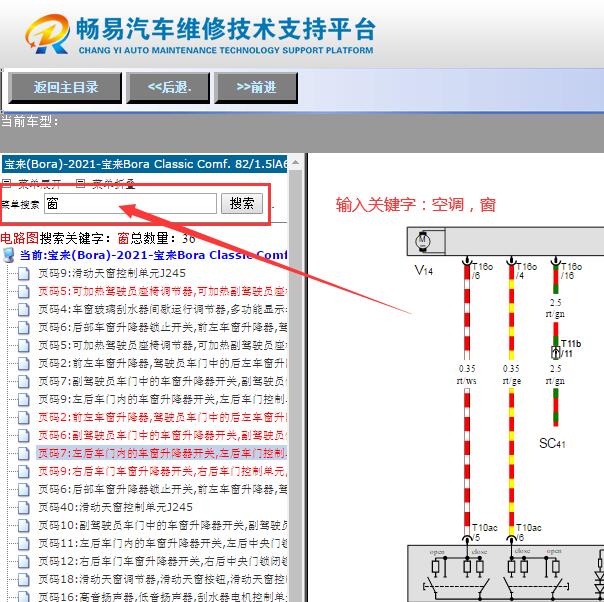This screenshot has height=602, width=604.
Task: Open 页码12:右后车门车窗升降器开关
Action: click(163, 561)
